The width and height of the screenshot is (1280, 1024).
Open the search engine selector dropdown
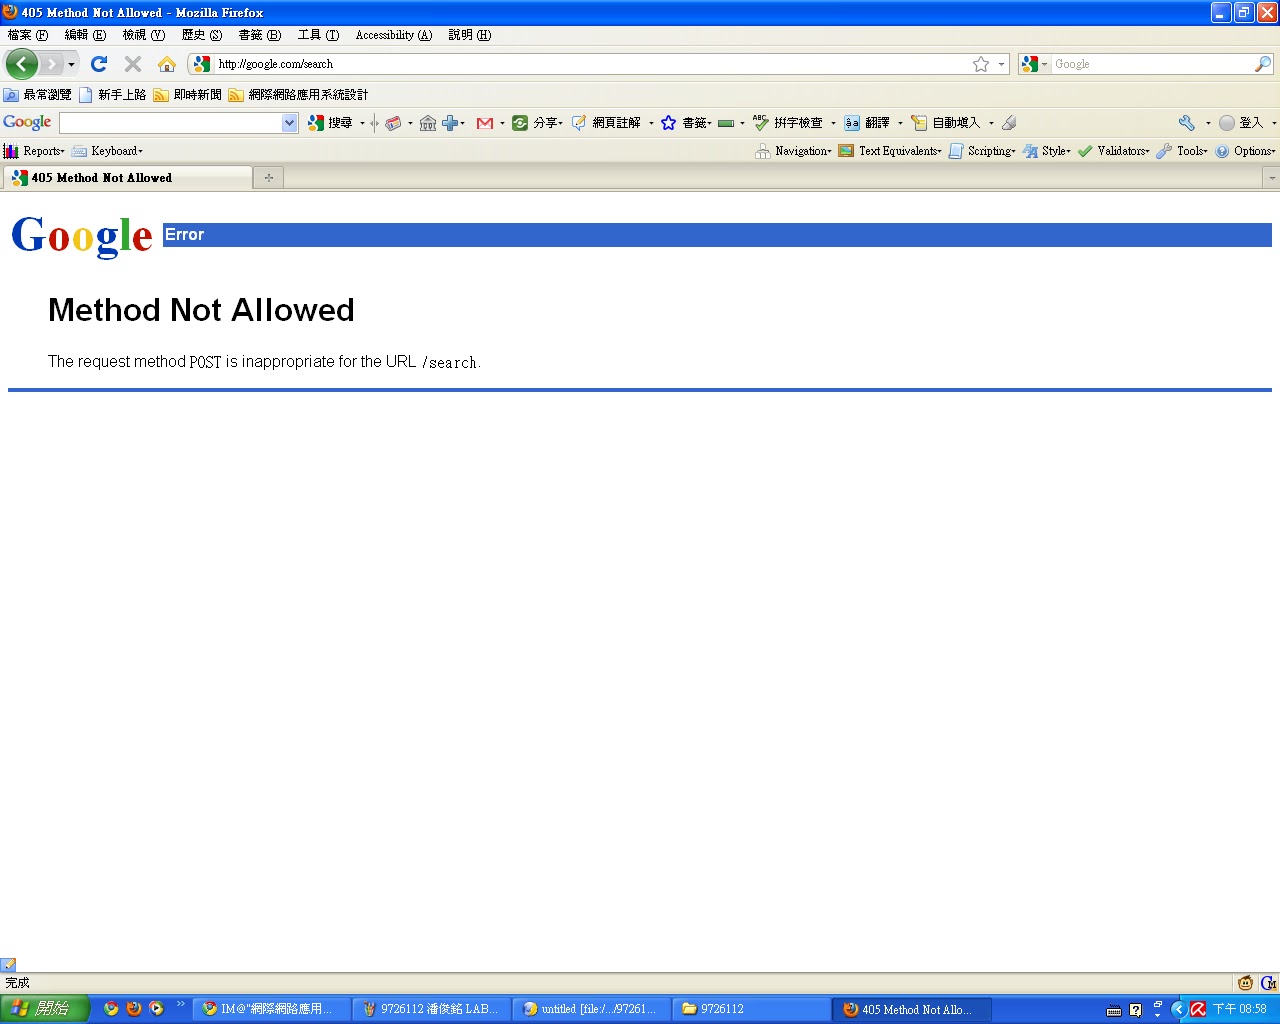pos(1035,64)
